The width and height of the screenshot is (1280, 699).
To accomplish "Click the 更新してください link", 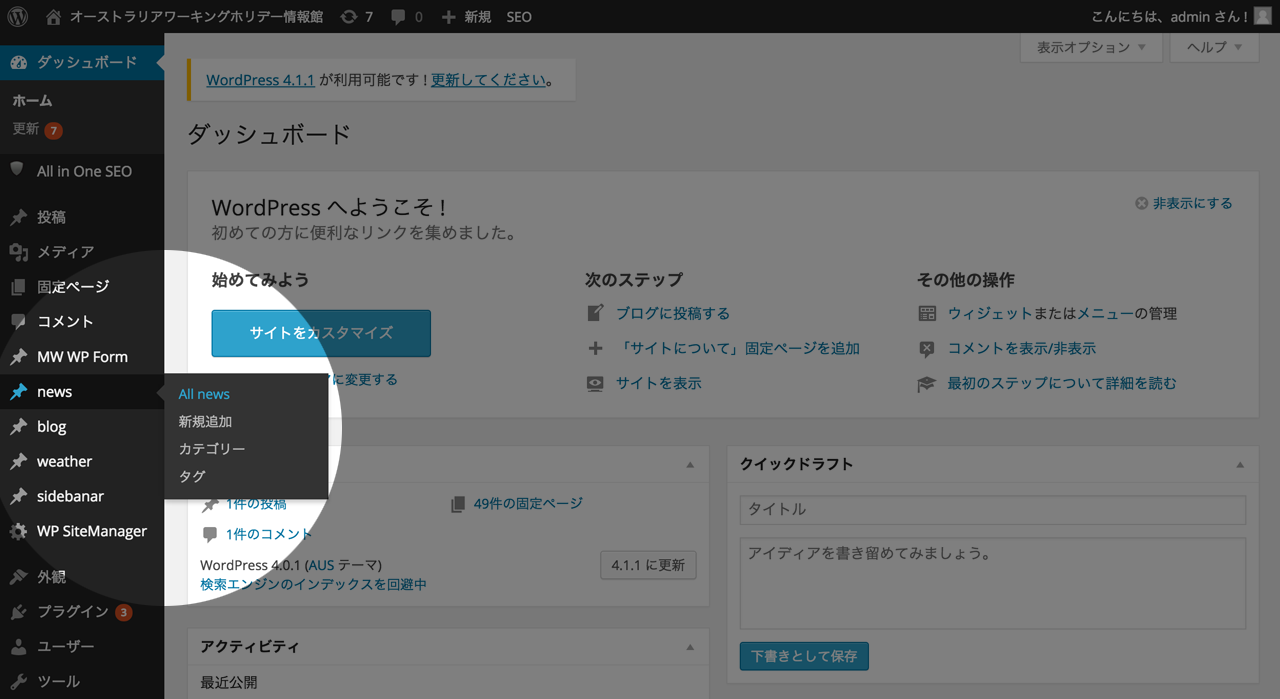I will [x=489, y=80].
